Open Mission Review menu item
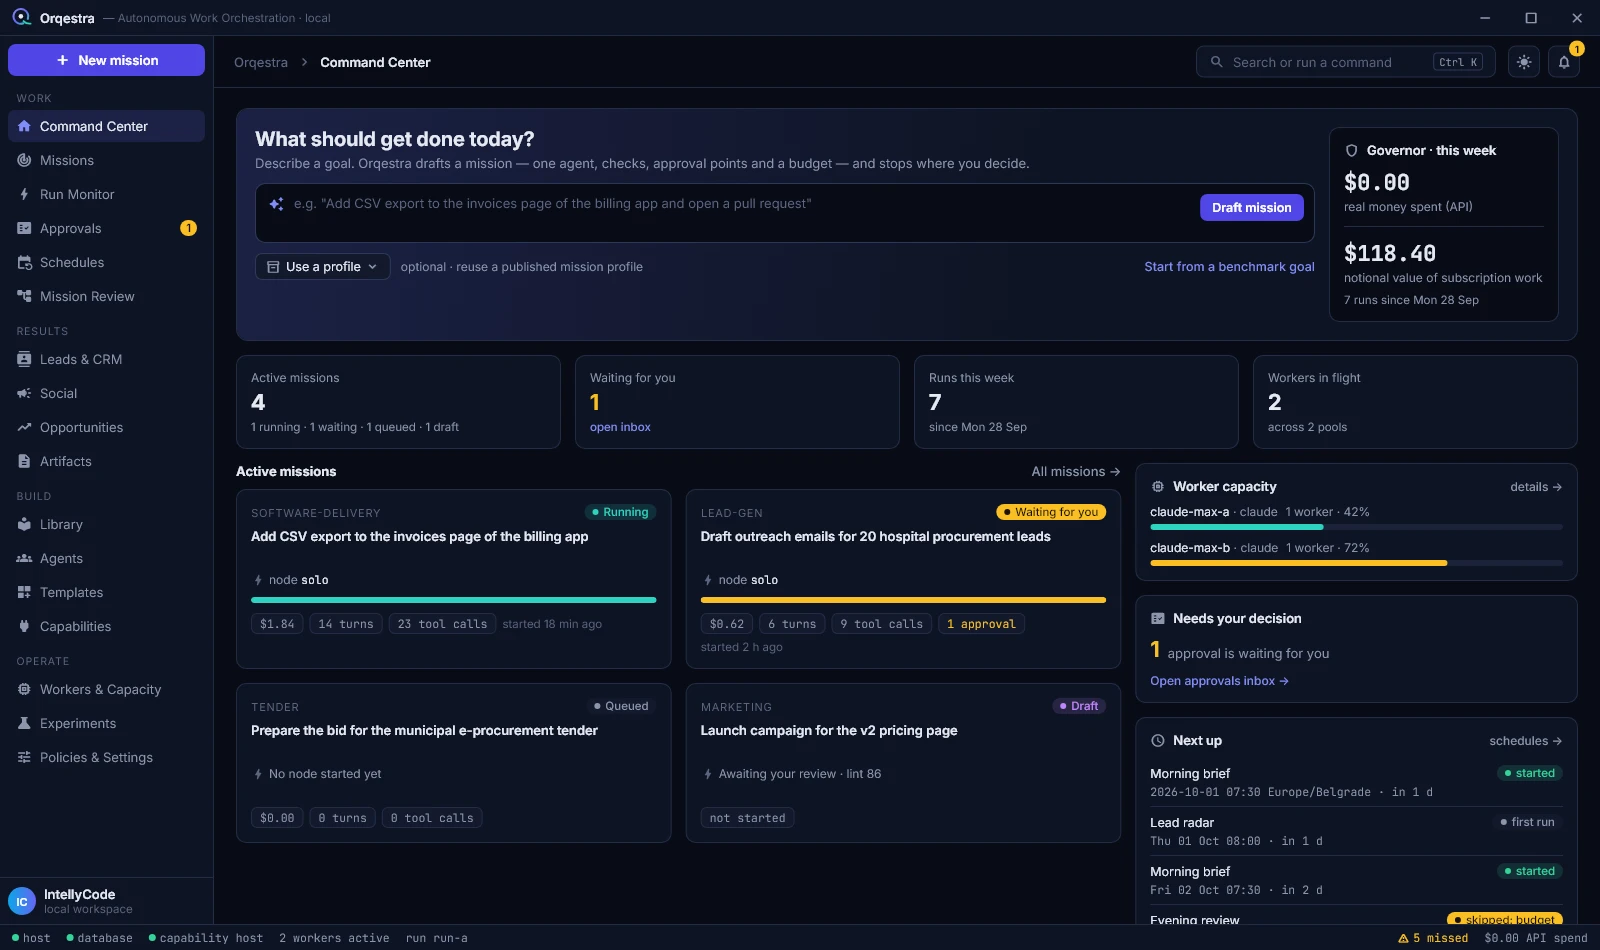The width and height of the screenshot is (1600, 950). pyautogui.click(x=106, y=296)
